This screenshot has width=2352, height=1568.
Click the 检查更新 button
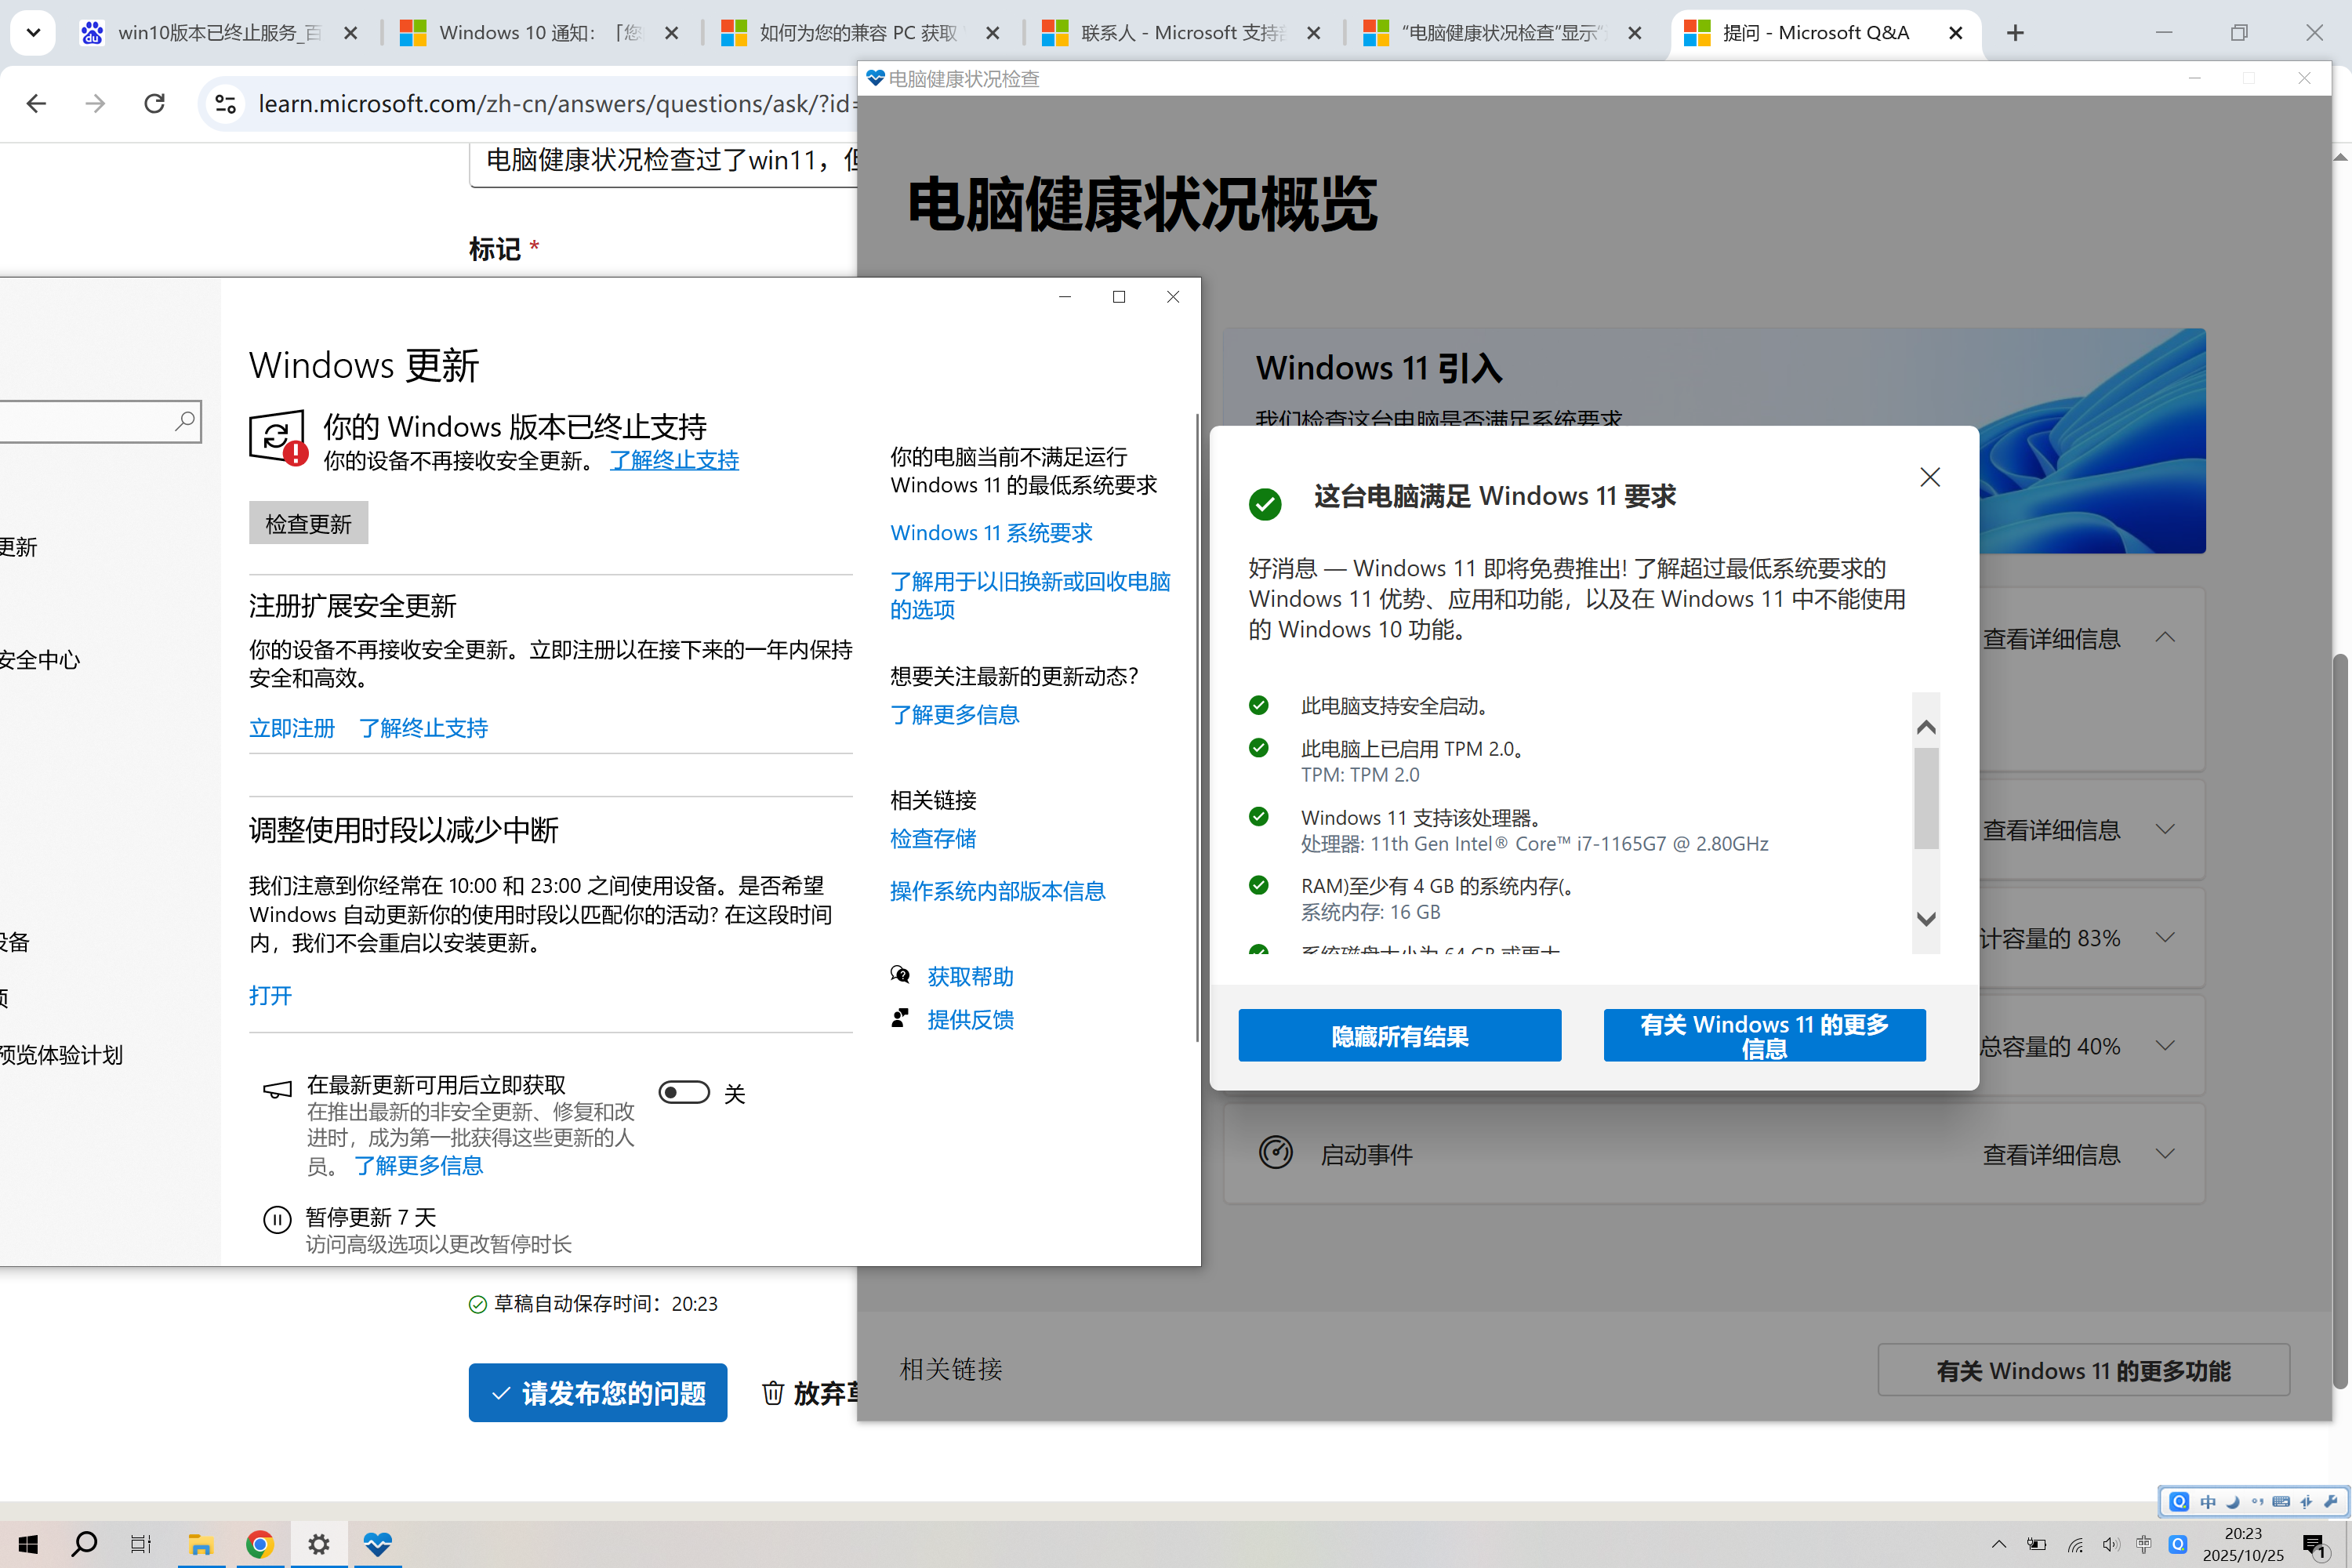[308, 523]
